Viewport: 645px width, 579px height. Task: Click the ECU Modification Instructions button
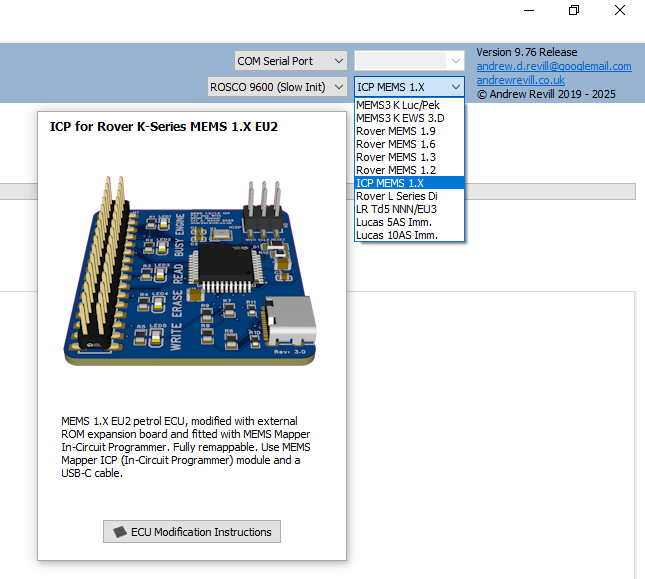click(x=192, y=532)
